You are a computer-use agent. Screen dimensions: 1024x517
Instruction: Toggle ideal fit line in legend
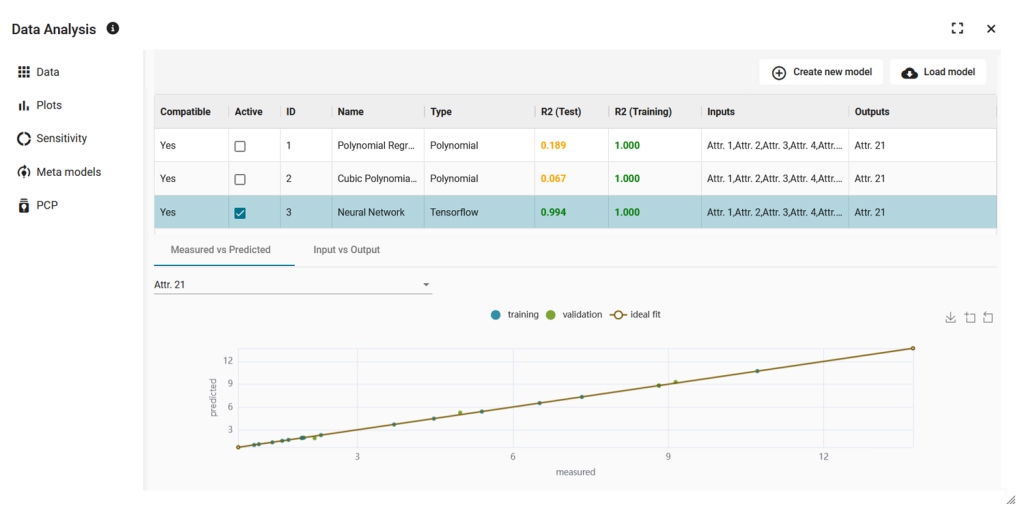click(635, 315)
